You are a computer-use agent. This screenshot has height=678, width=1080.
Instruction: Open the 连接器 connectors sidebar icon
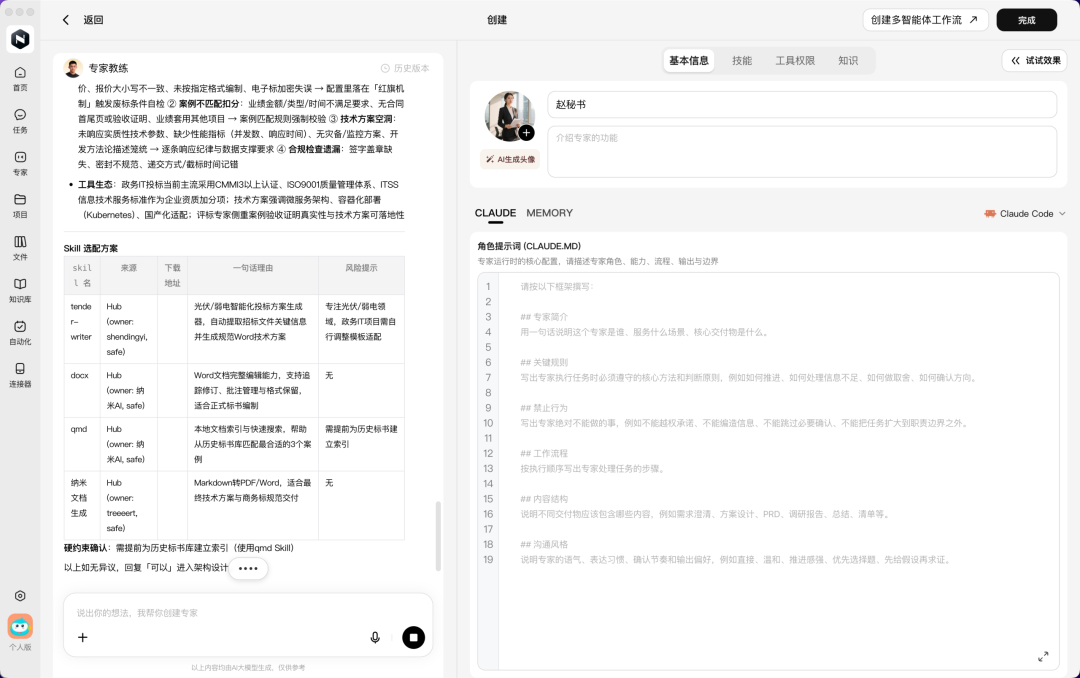pos(20,375)
